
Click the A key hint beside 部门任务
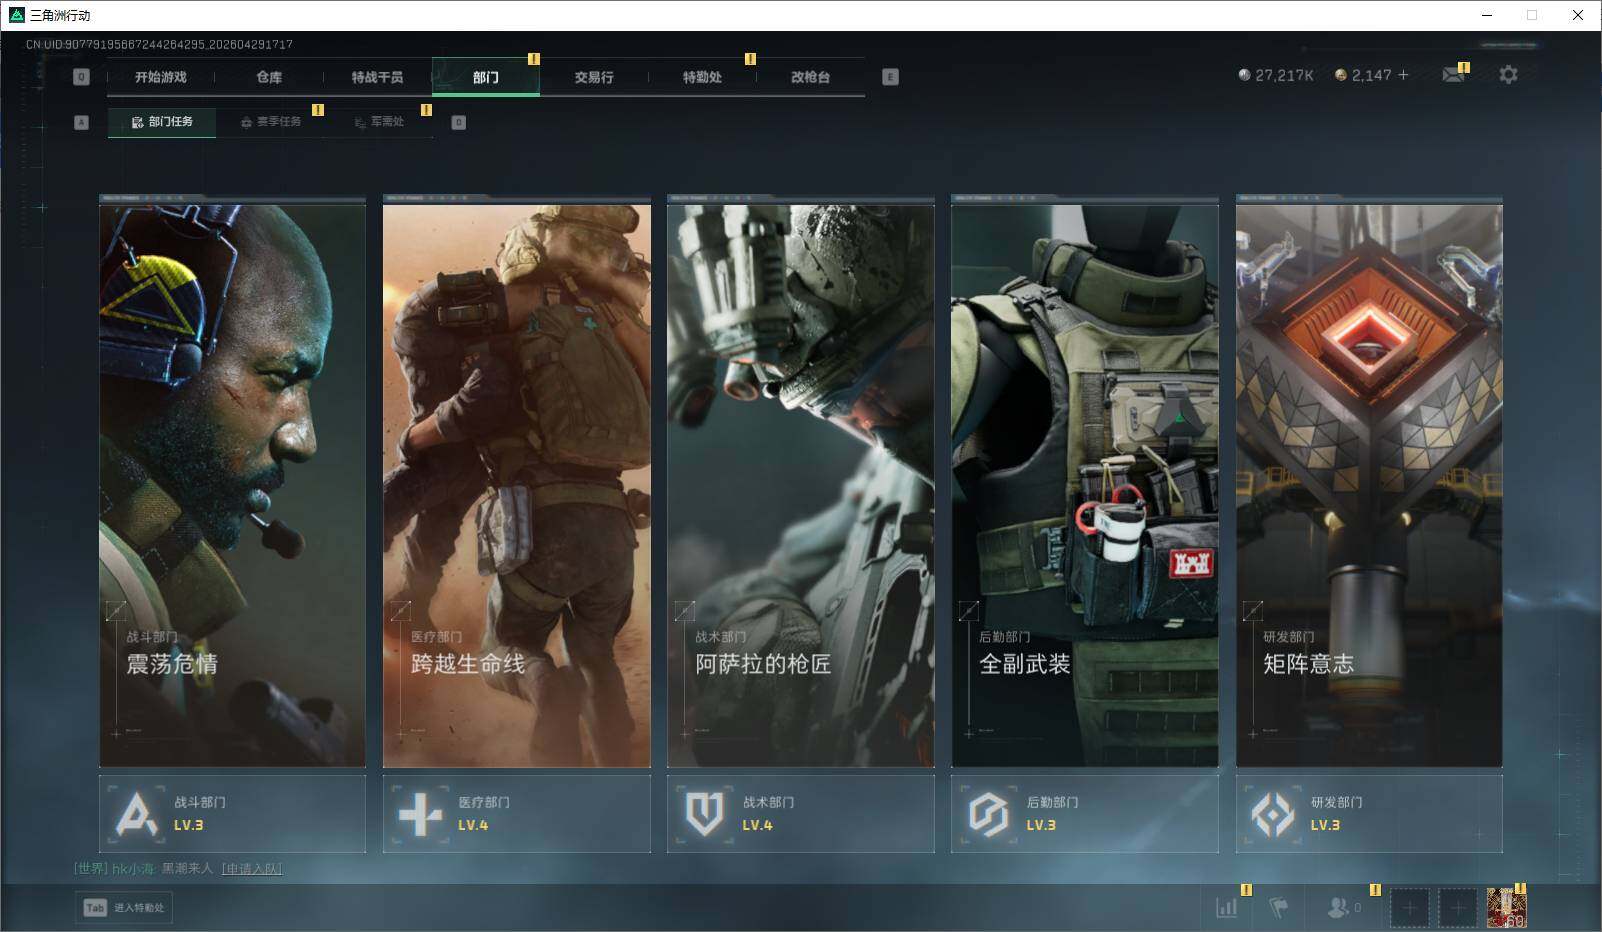[82, 122]
